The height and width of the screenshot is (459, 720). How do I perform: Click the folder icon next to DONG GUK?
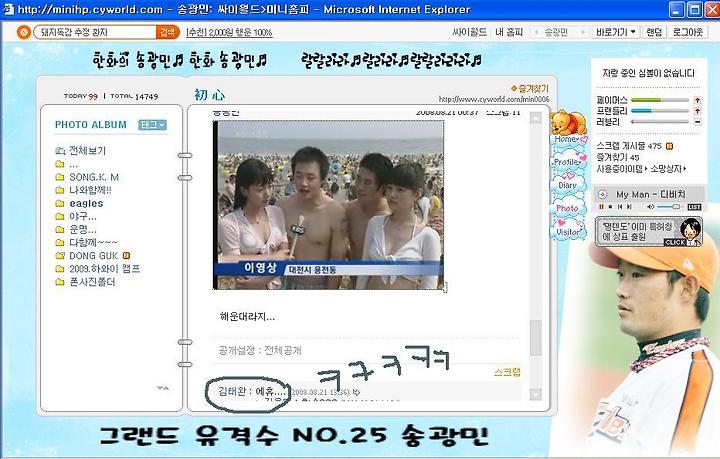60,256
